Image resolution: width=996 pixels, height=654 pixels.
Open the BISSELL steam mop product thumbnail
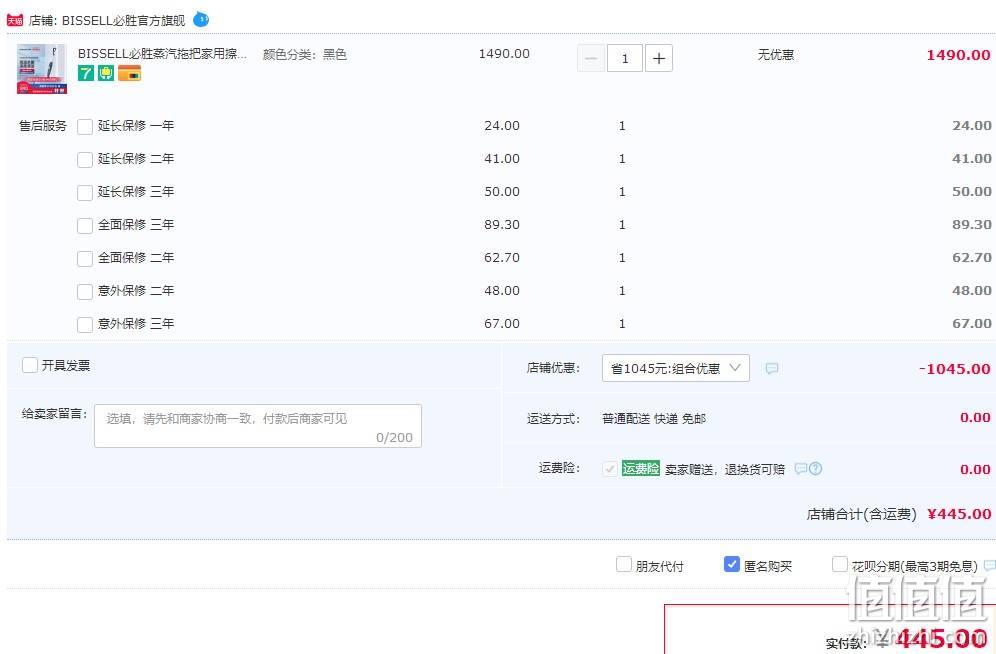pos(41,69)
